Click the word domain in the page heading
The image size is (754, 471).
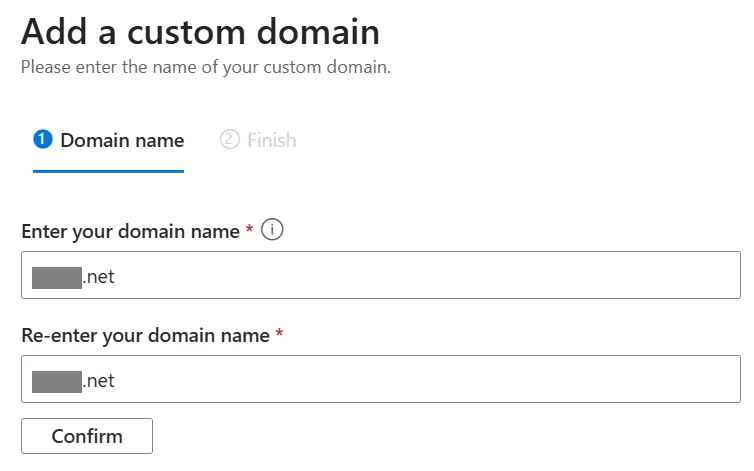click(x=318, y=32)
